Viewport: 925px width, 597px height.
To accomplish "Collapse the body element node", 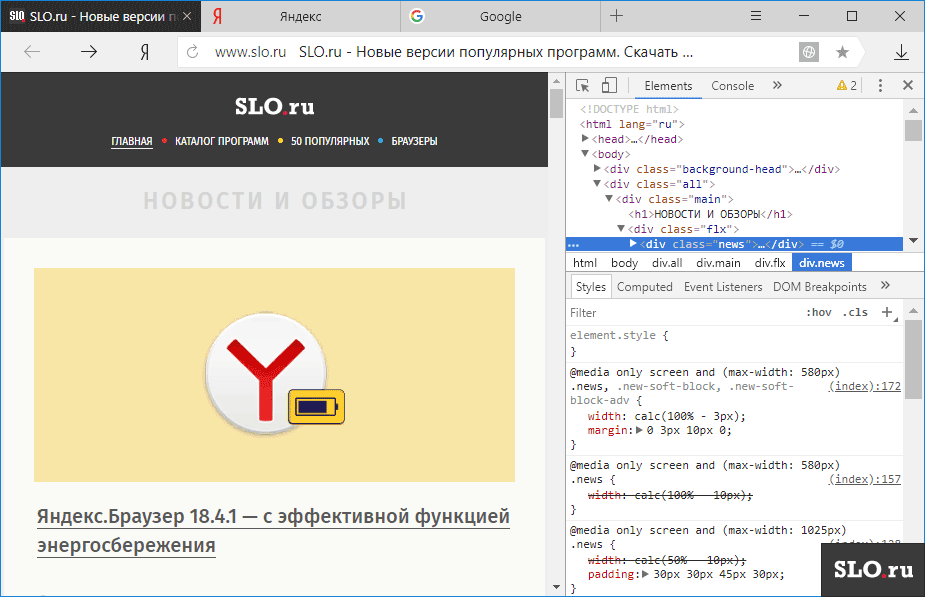I will (x=586, y=155).
